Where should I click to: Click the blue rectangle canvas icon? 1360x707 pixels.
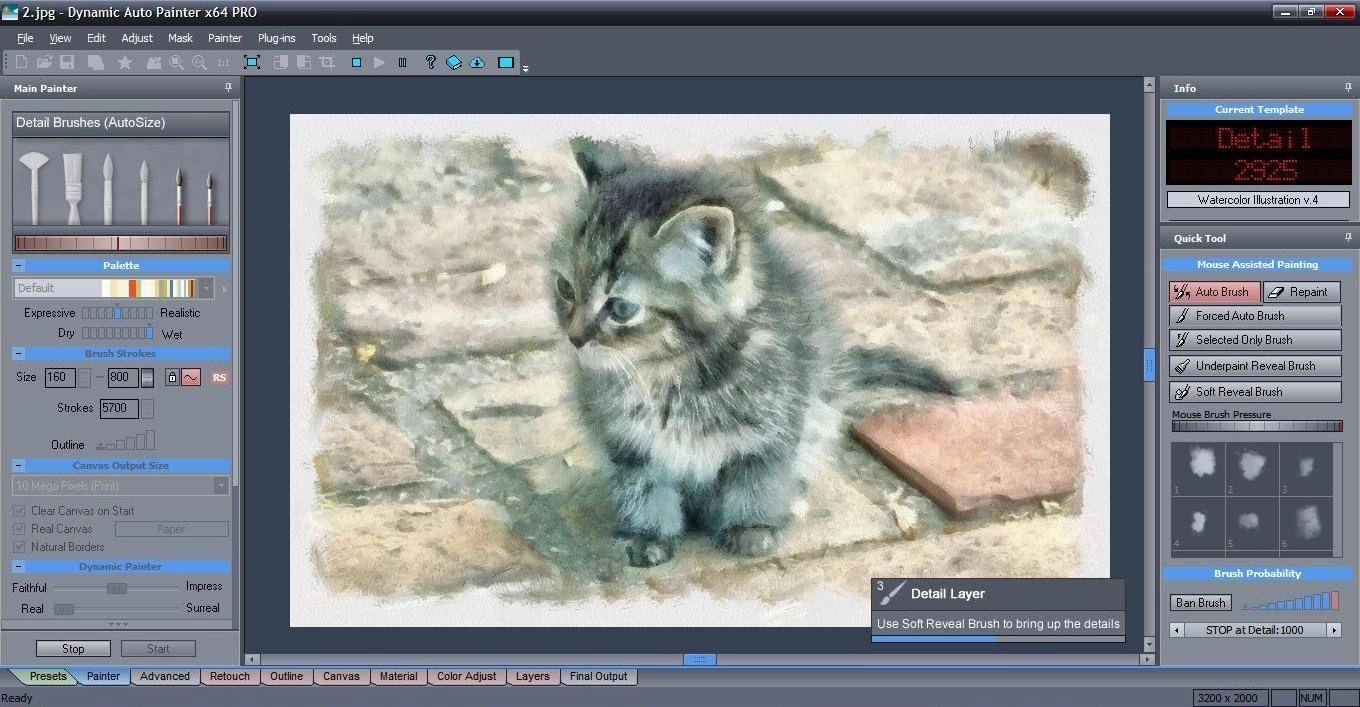click(506, 62)
